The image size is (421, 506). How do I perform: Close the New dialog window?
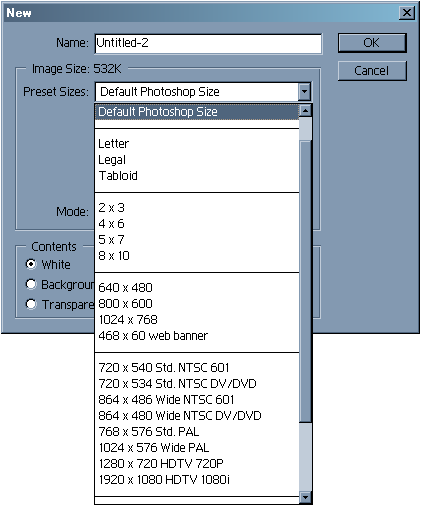point(407,13)
